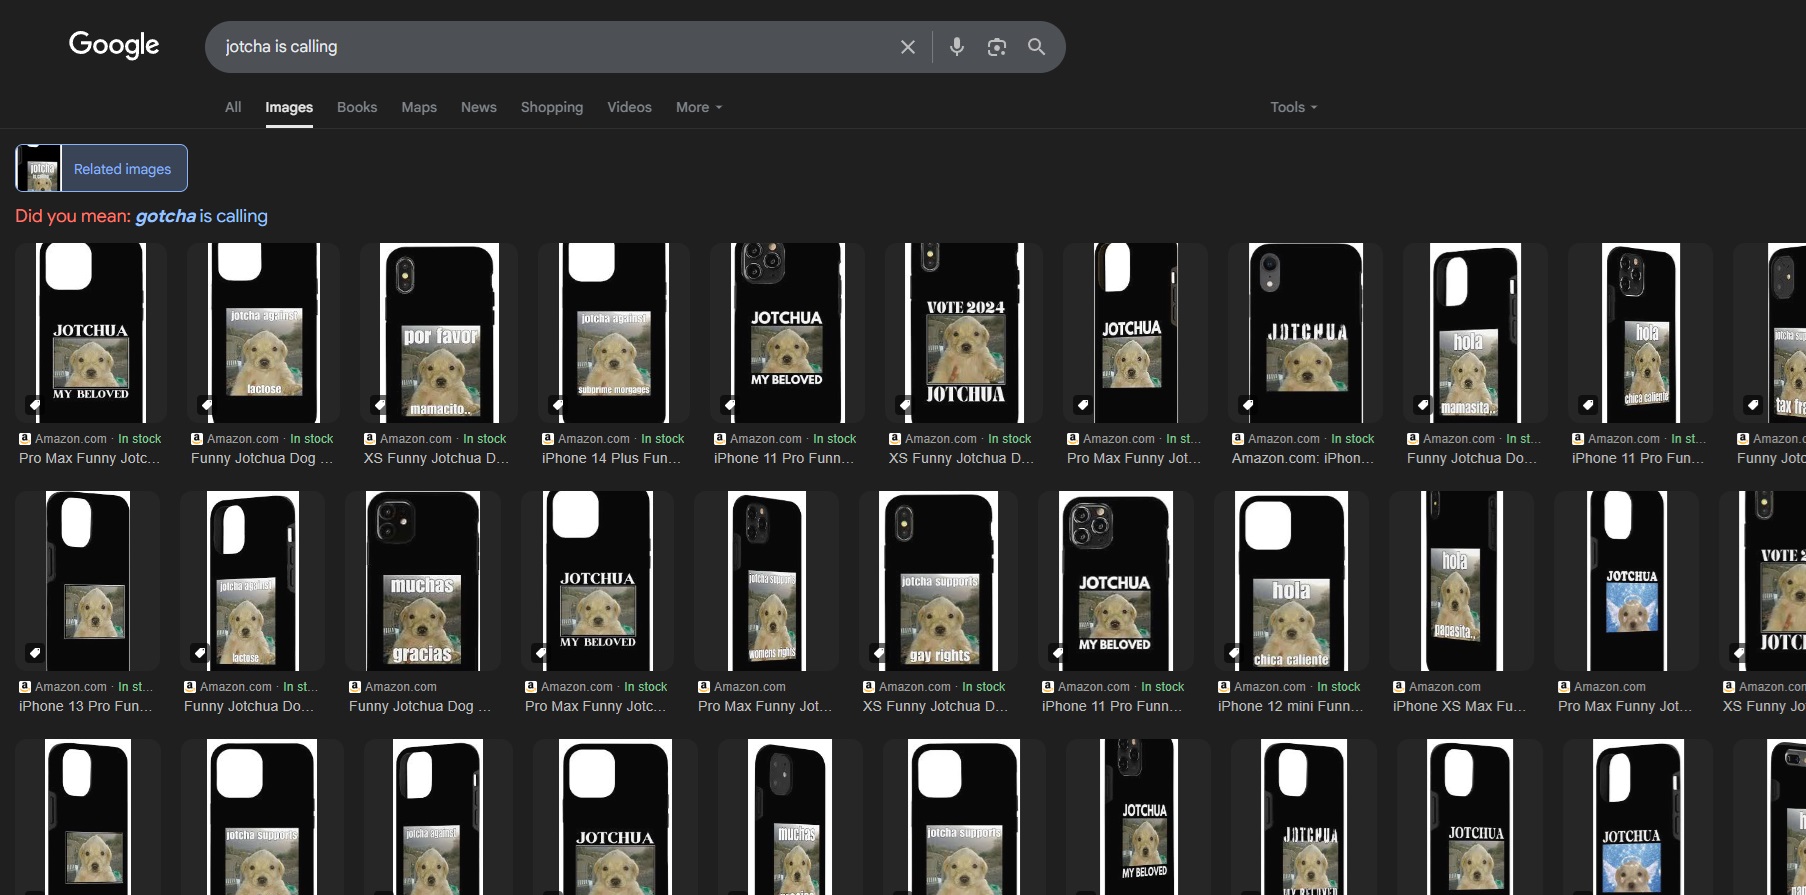Open the third-row JOTCHUA MY BELOVED thumbnail with camera lenses

[1138, 817]
